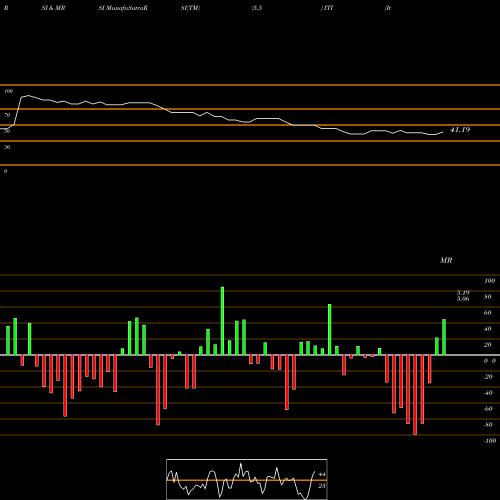The image size is (500, 500).
Task: Click the RSI axis label 0
Action: coord(5,171)
